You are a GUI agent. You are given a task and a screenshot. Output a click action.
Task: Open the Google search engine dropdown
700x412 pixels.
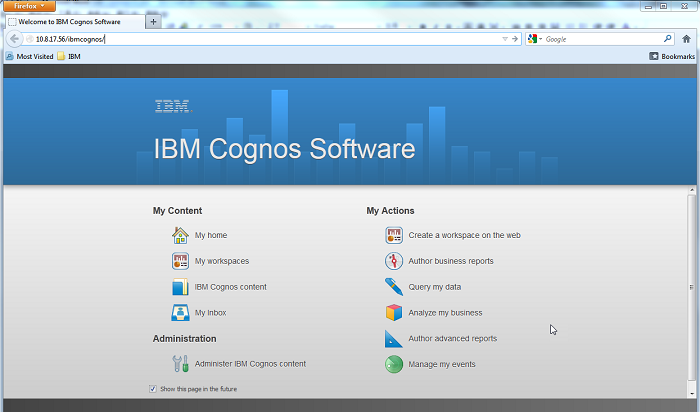[534, 39]
